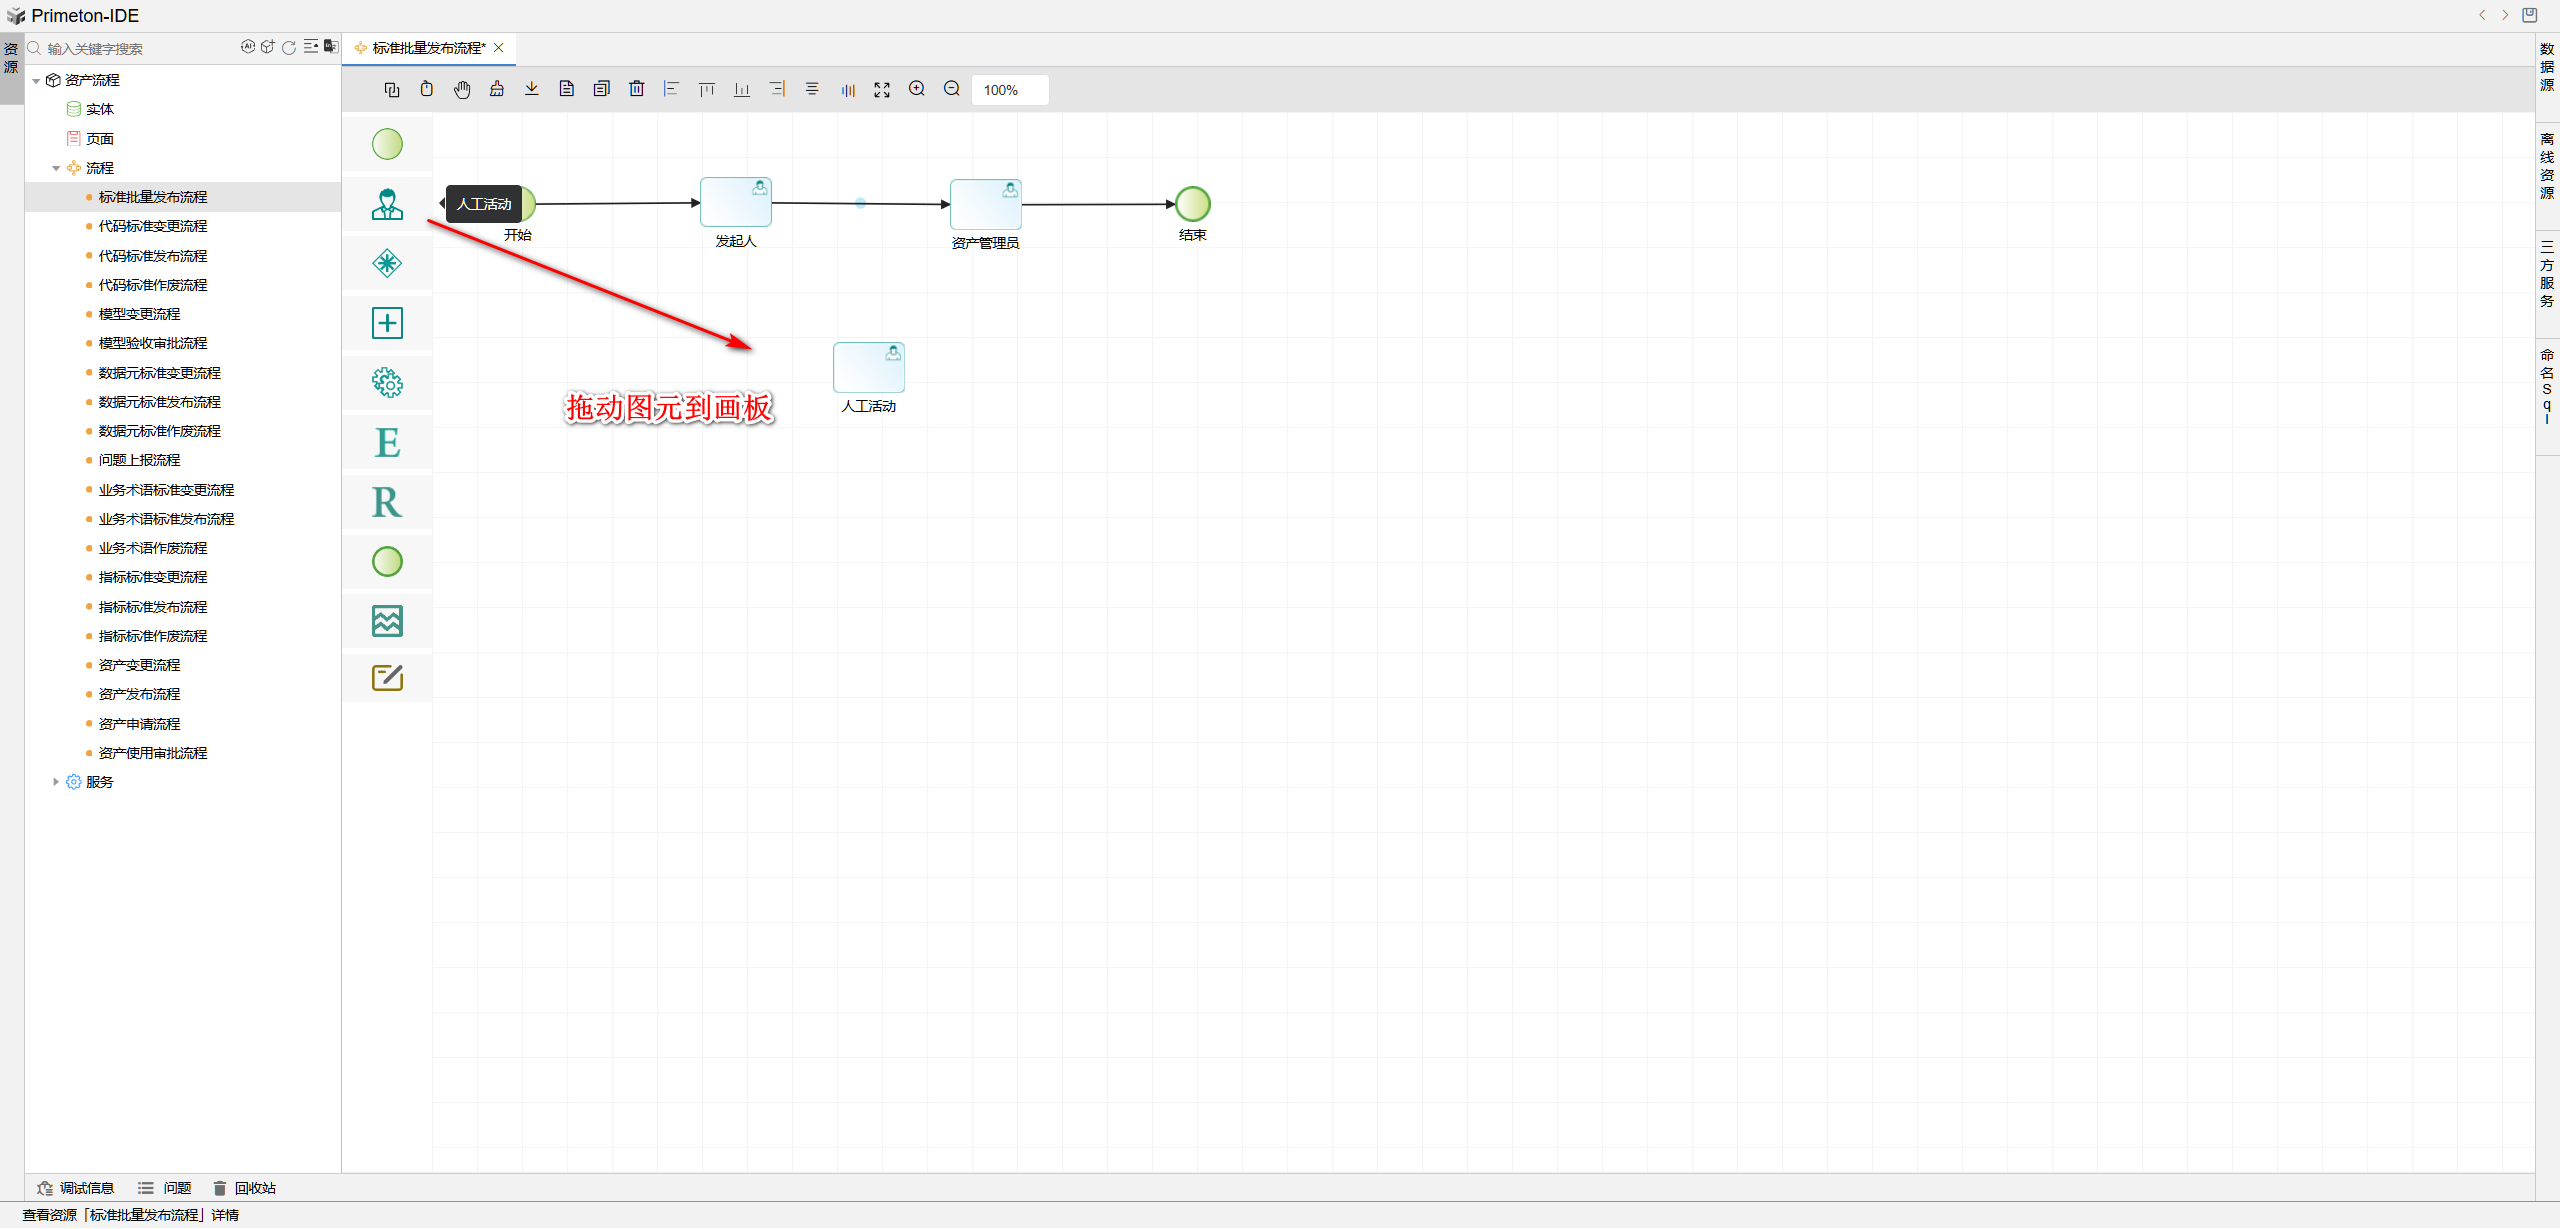
Task: Click the AI hexagon icon
Action: [x=248, y=47]
